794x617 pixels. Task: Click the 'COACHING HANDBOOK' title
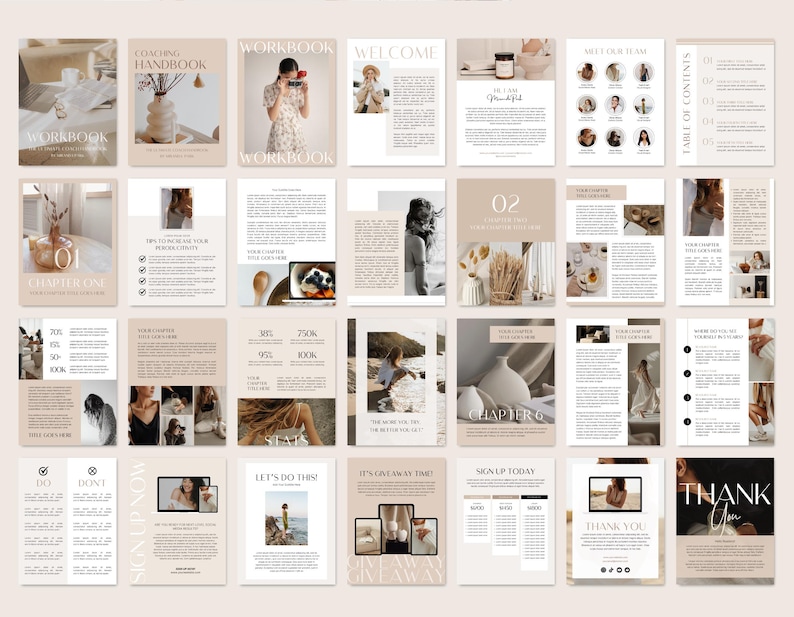coord(170,60)
